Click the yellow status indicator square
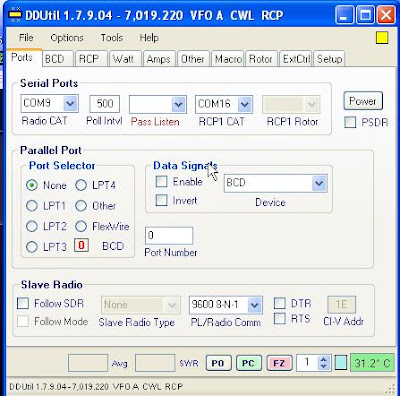This screenshot has width=400, height=396. coord(382,38)
